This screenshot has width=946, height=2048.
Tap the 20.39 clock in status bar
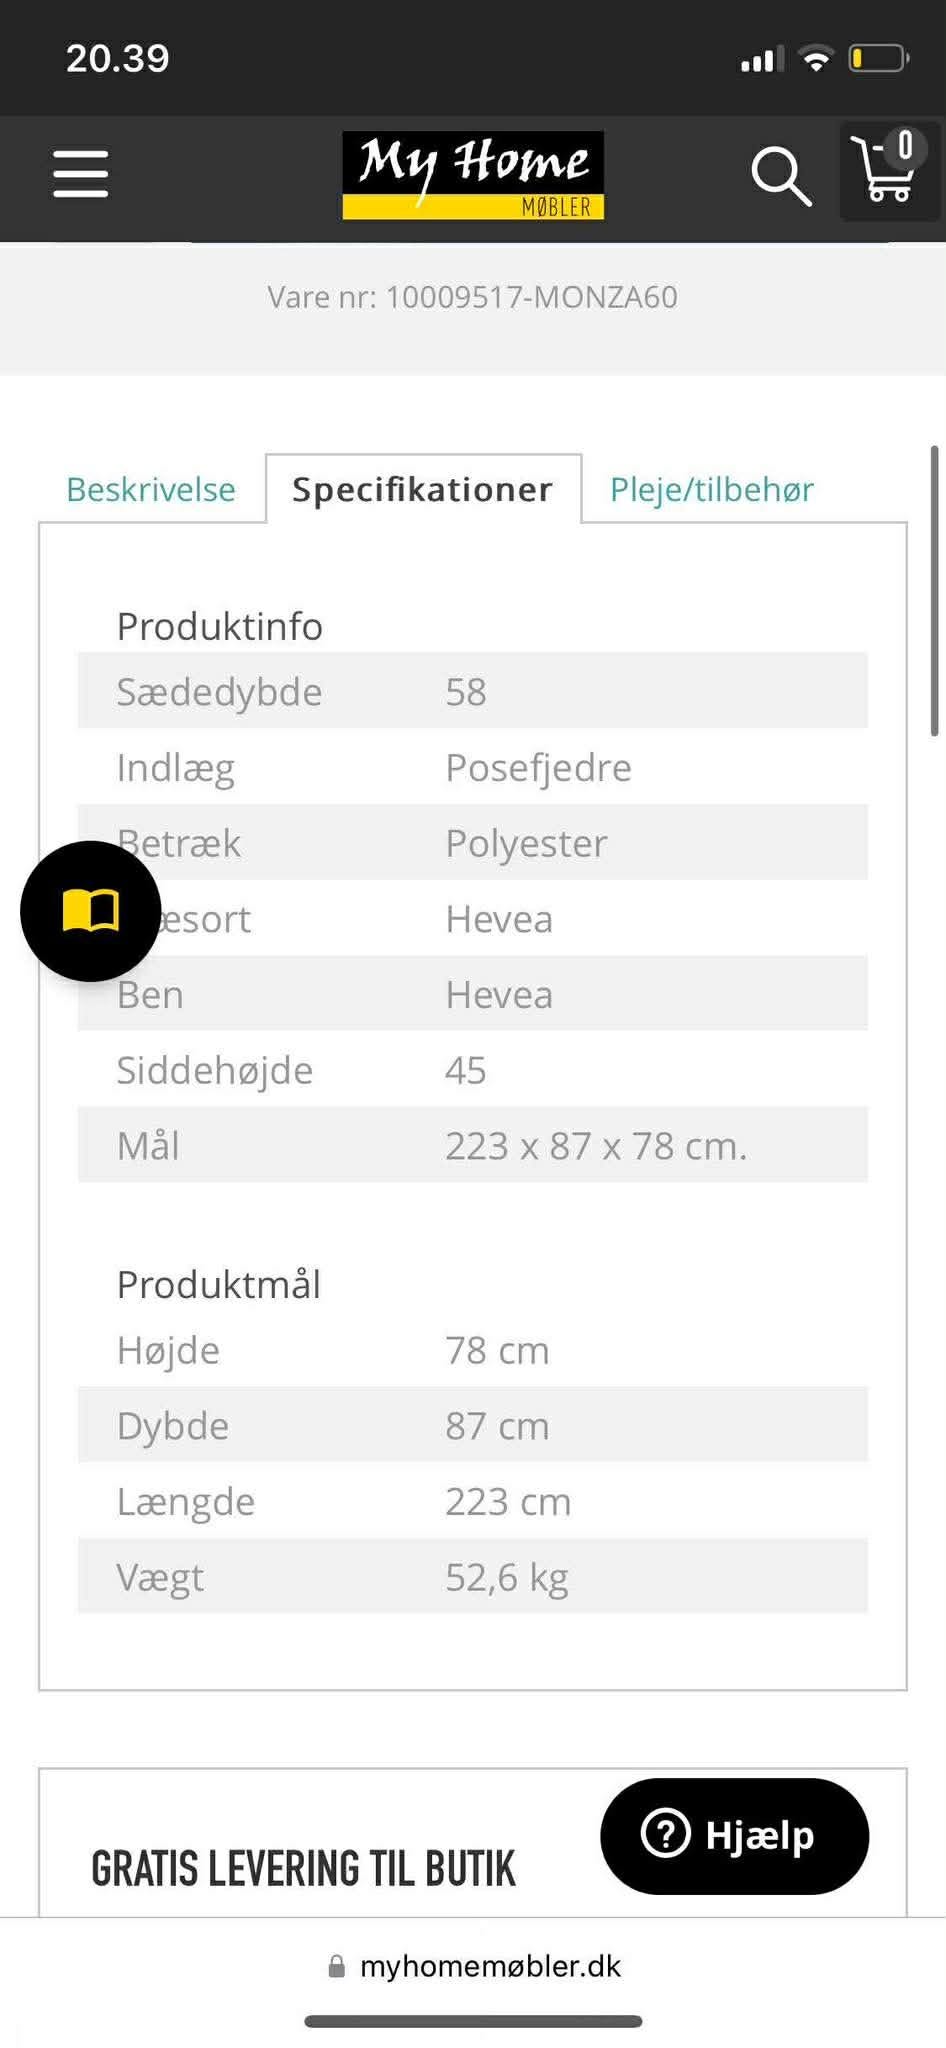[x=118, y=58]
